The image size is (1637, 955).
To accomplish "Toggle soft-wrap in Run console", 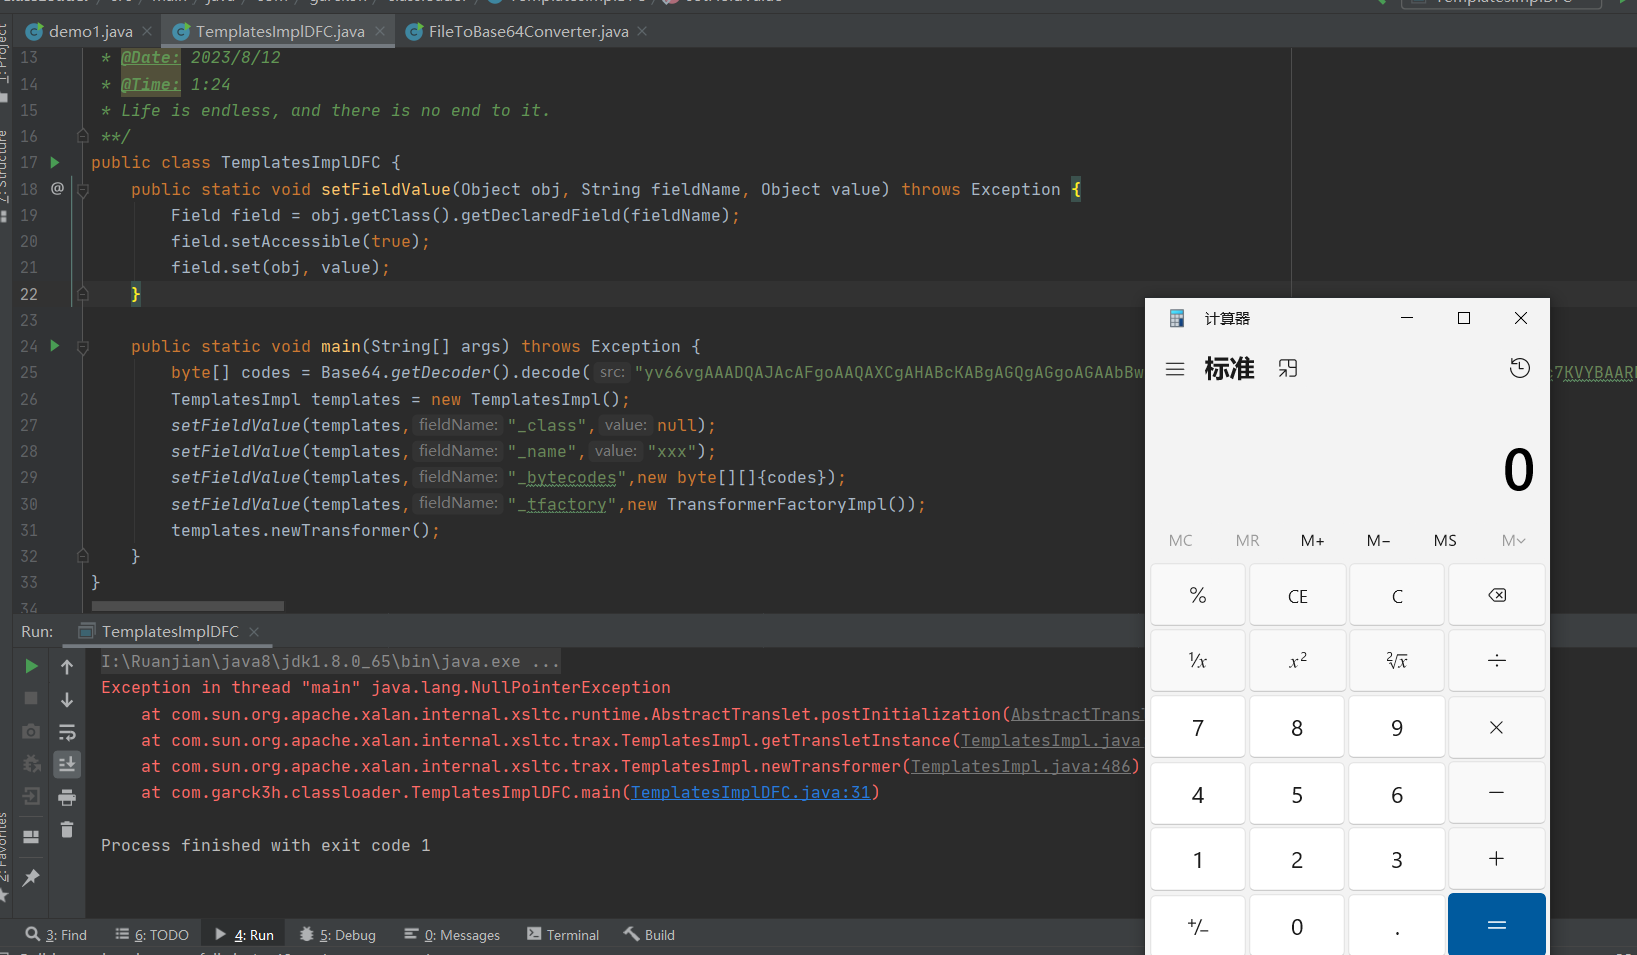I will point(67,732).
